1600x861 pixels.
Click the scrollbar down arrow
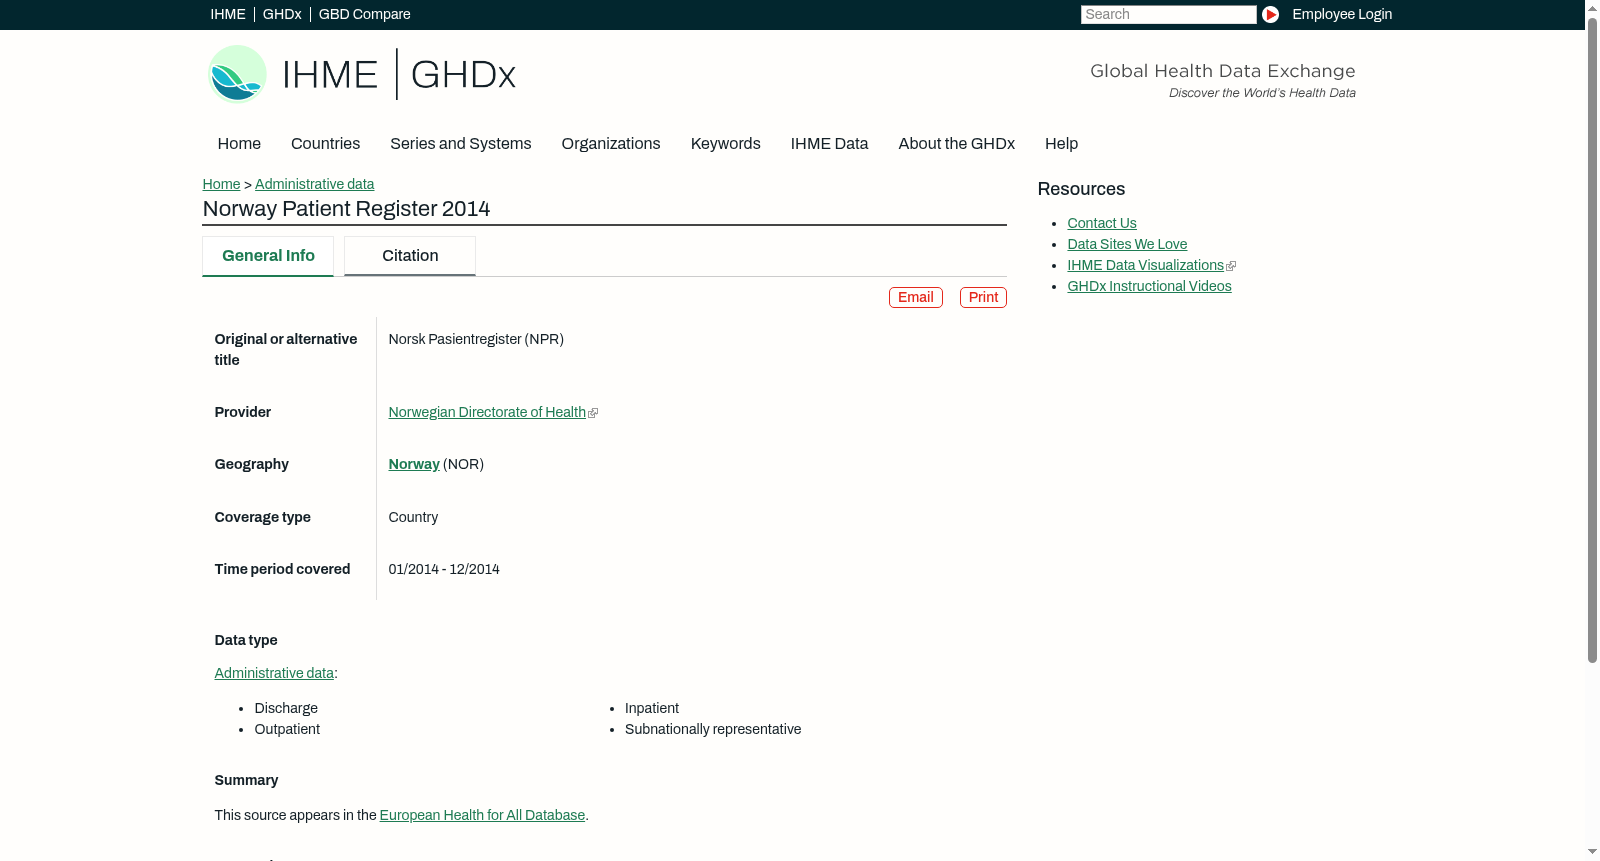tap(1592, 853)
